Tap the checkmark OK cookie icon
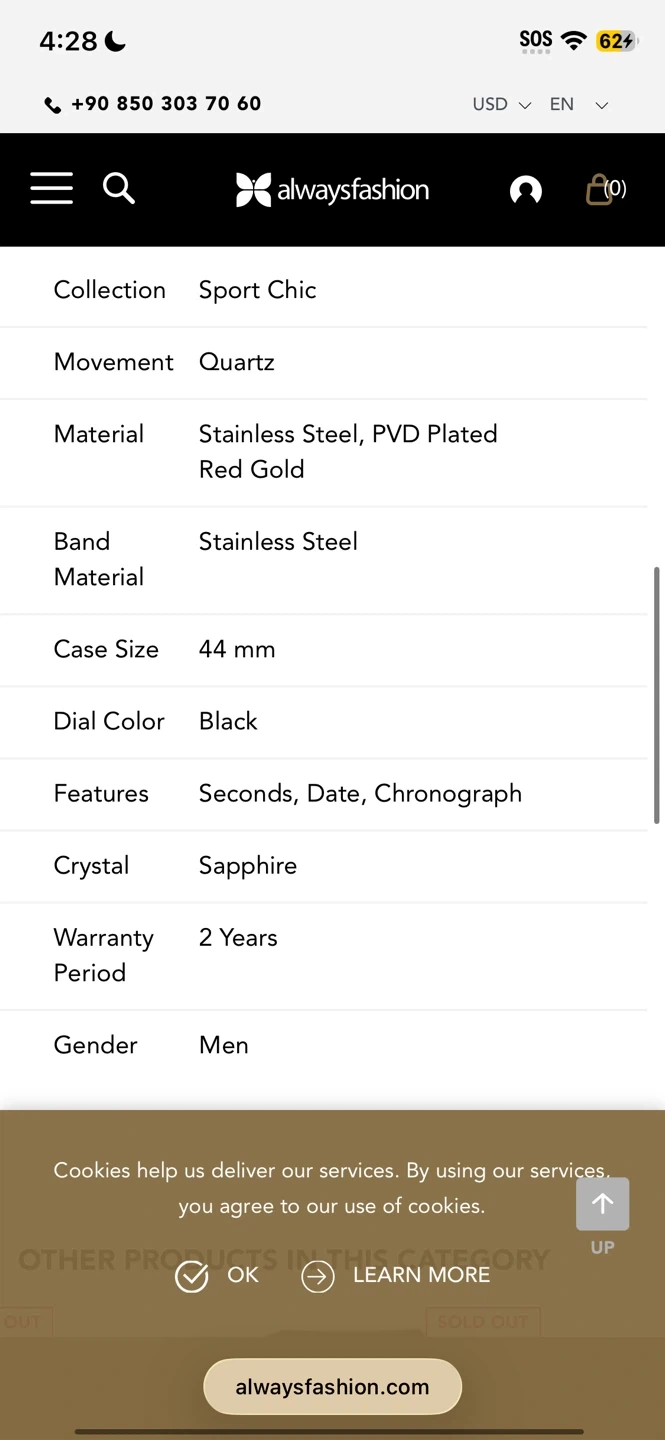 [191, 1276]
